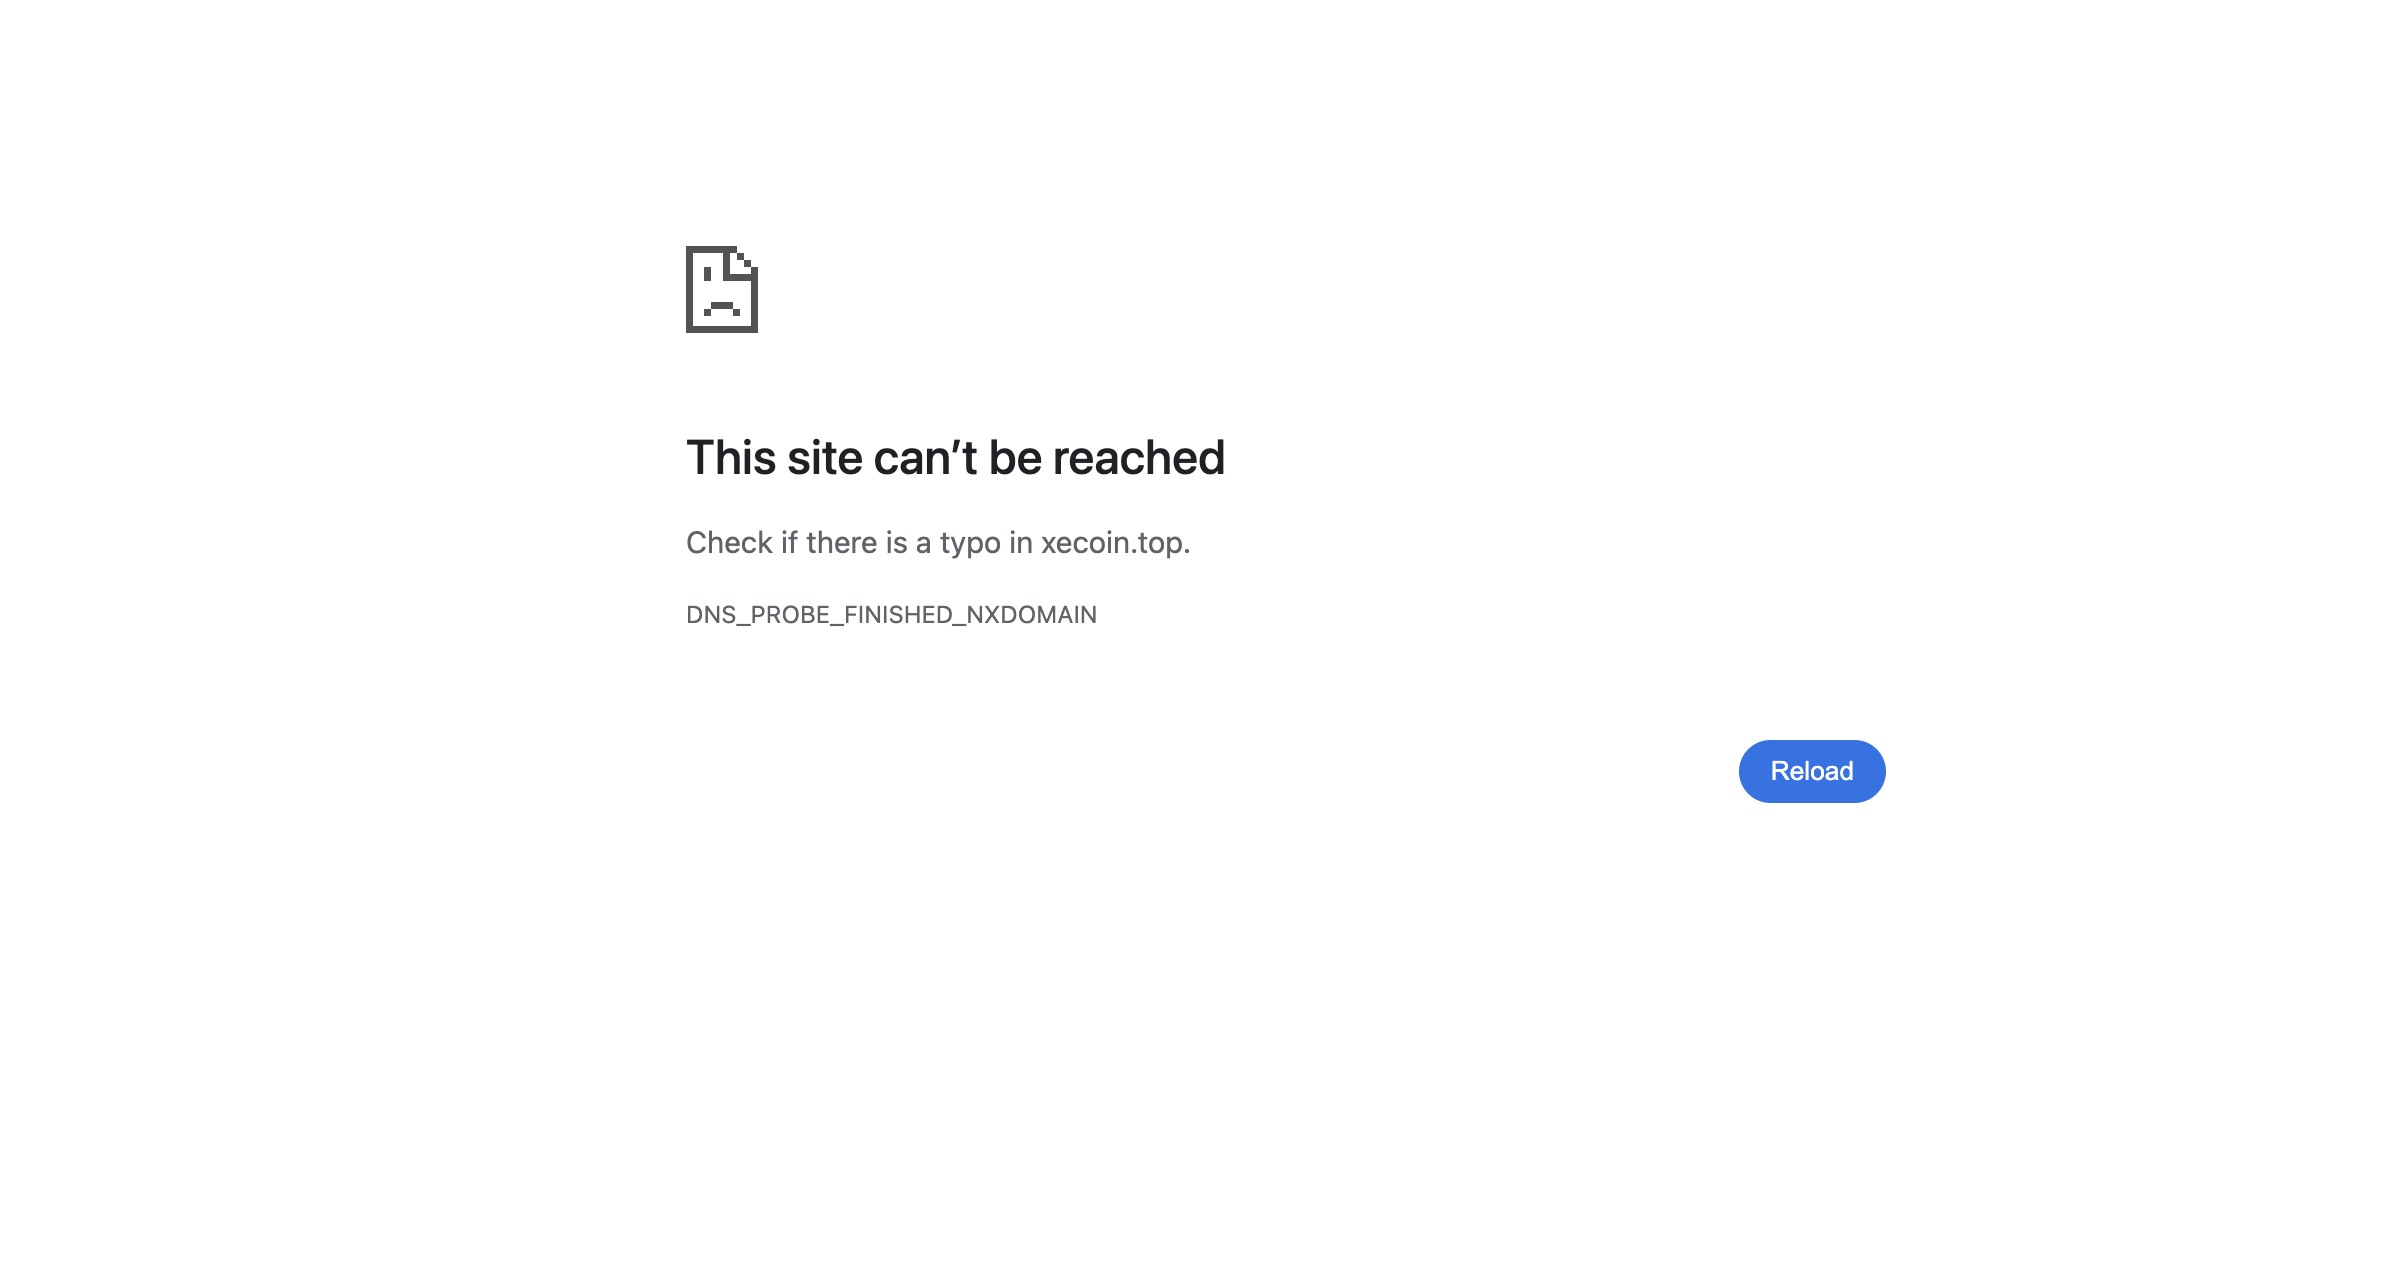Retry loading with the blue Reload pill
Image resolution: width=2398 pixels, height=1286 pixels.
click(x=1811, y=771)
